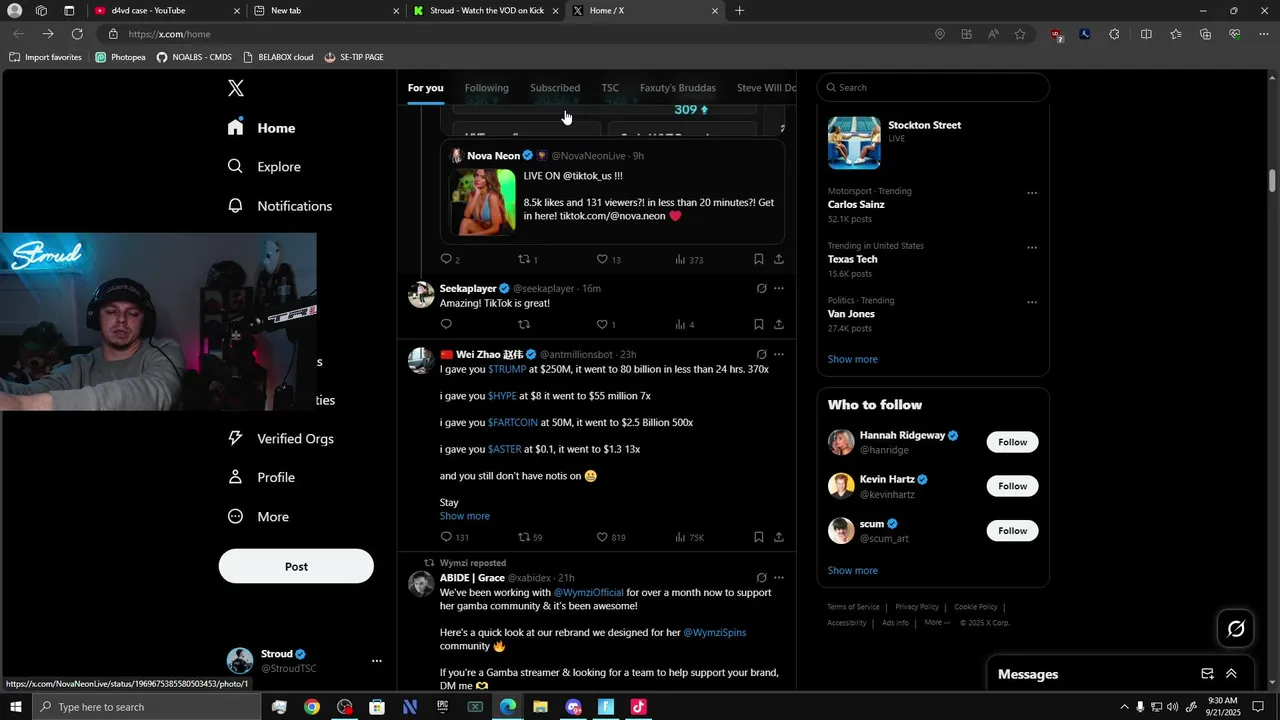Bookmark the Seekaplayer post
The image size is (1280, 720).
(x=759, y=324)
